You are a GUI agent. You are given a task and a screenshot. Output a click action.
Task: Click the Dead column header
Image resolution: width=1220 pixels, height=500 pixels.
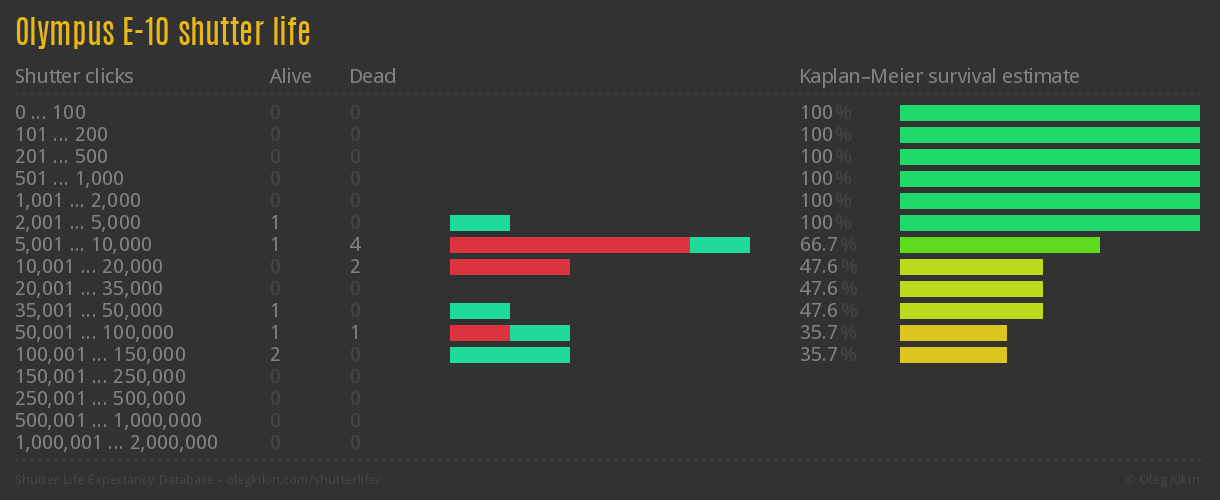[372, 76]
